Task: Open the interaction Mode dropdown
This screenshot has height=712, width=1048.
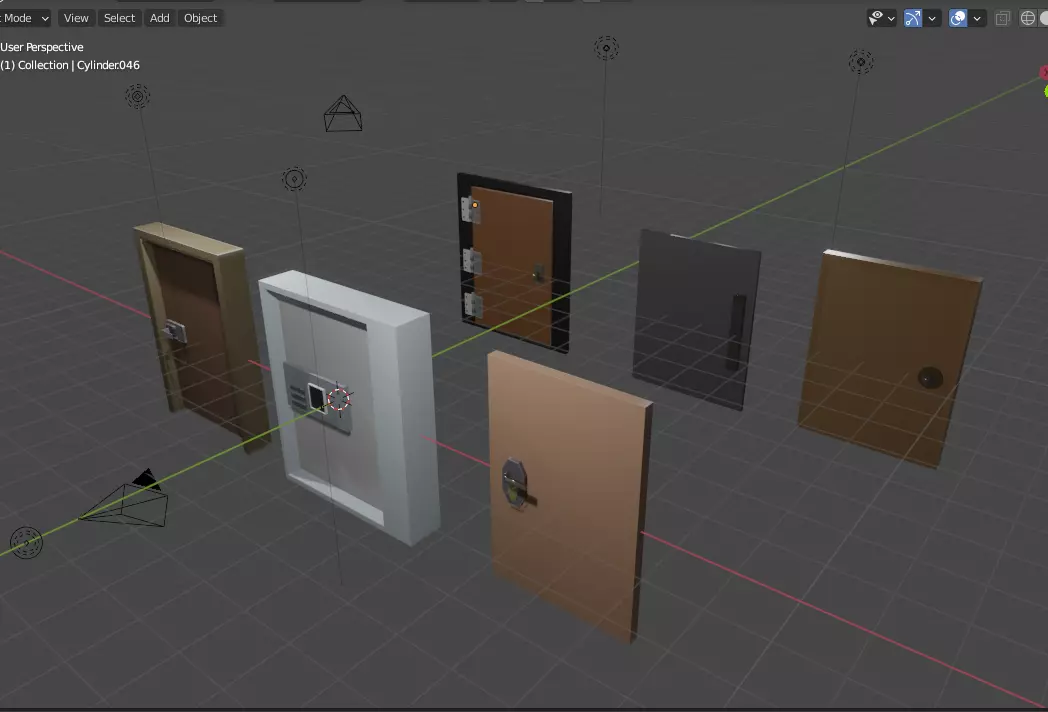Action: coord(25,18)
